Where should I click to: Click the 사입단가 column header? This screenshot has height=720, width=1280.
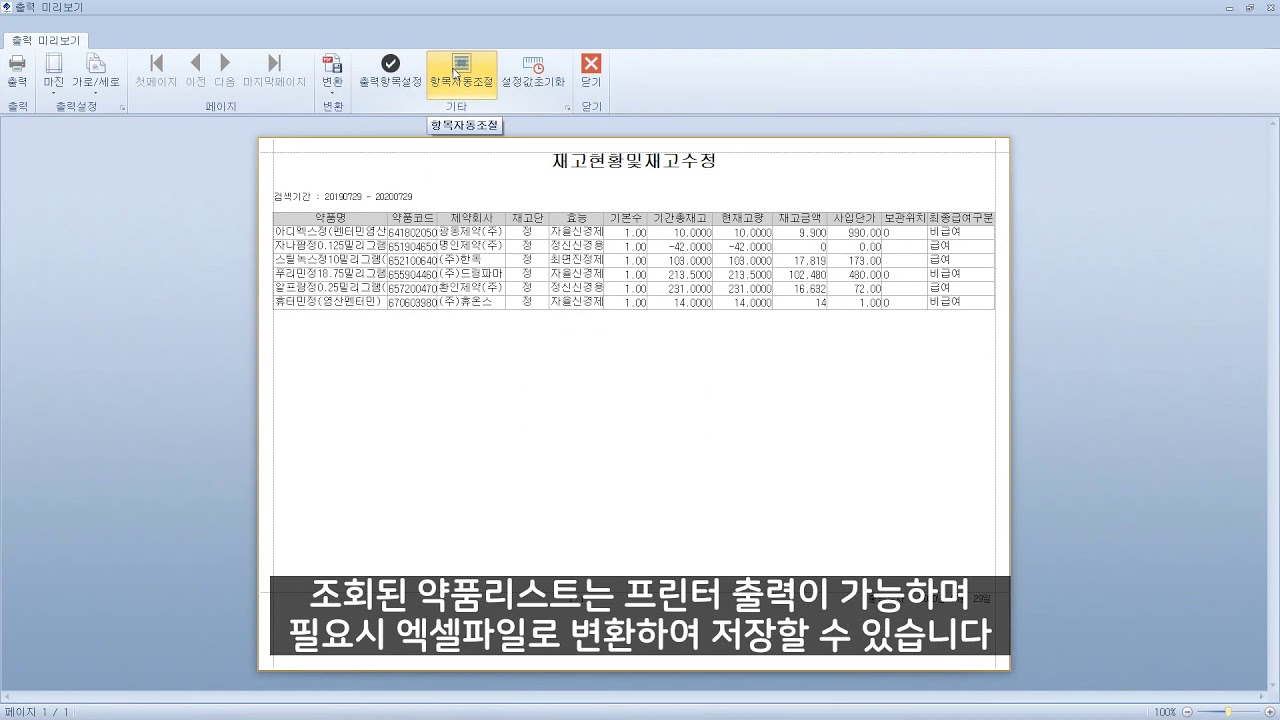[855, 218]
